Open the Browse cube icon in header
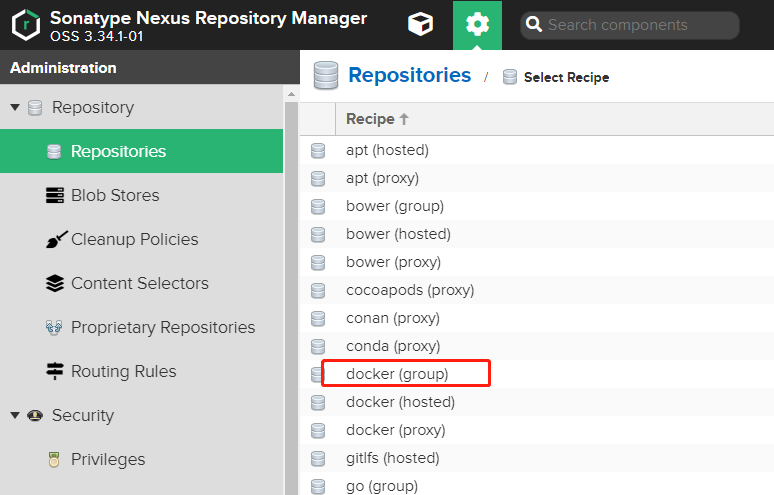774x495 pixels. point(421,25)
